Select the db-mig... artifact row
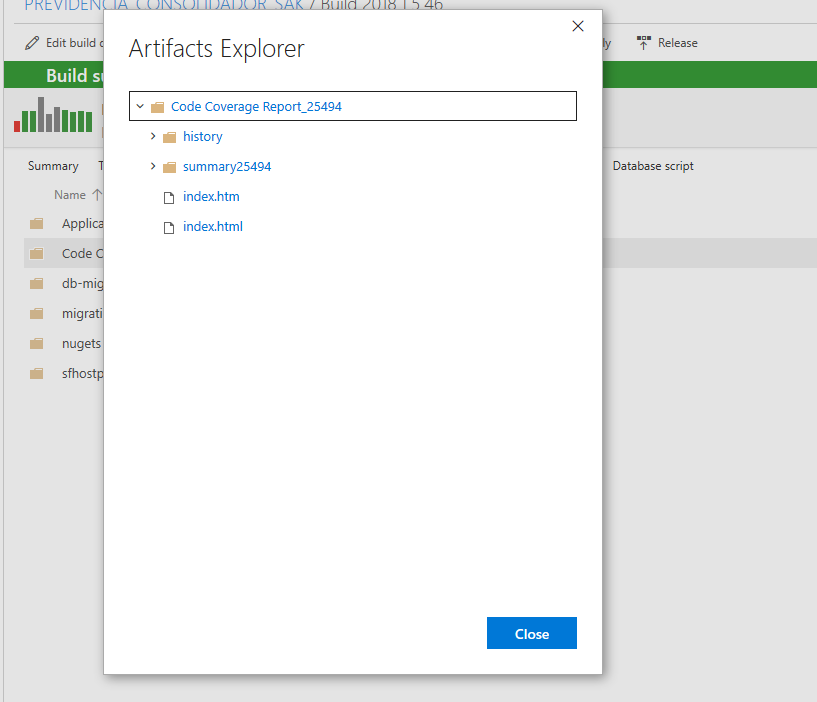817x702 pixels. (64, 284)
